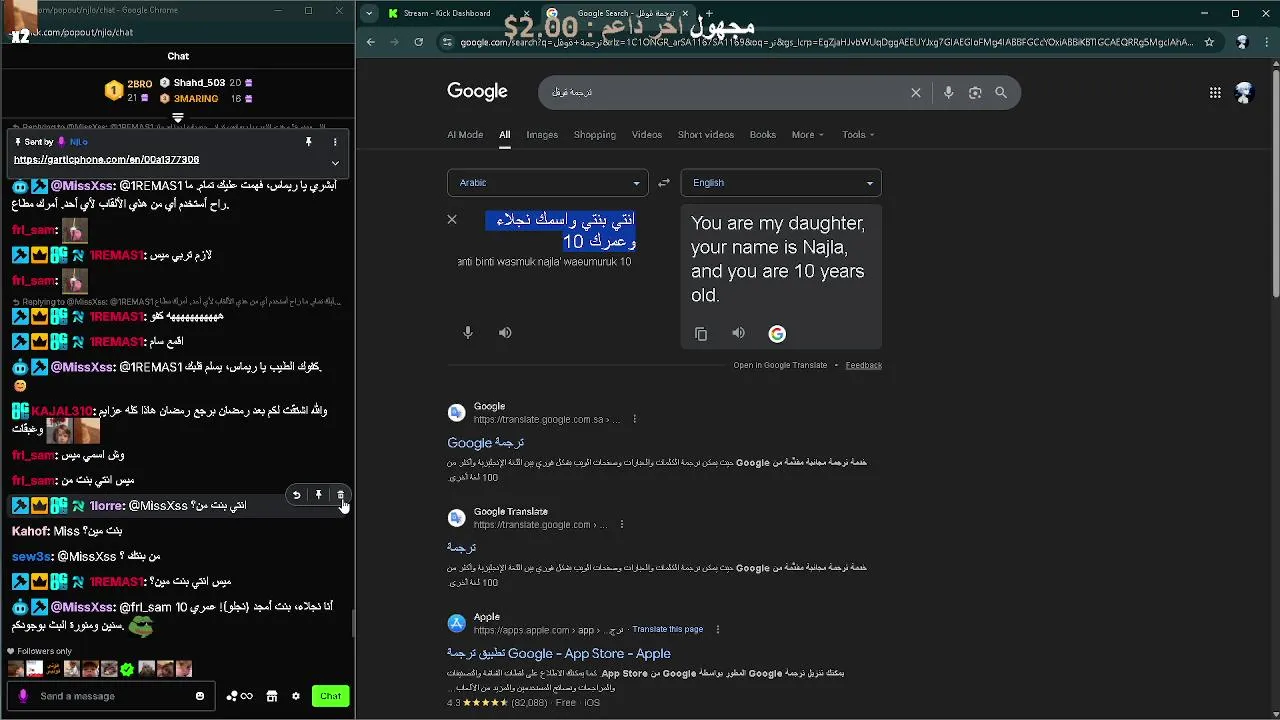Open in Google Translate link
Screen dimensions: 1280x720
click(780, 365)
